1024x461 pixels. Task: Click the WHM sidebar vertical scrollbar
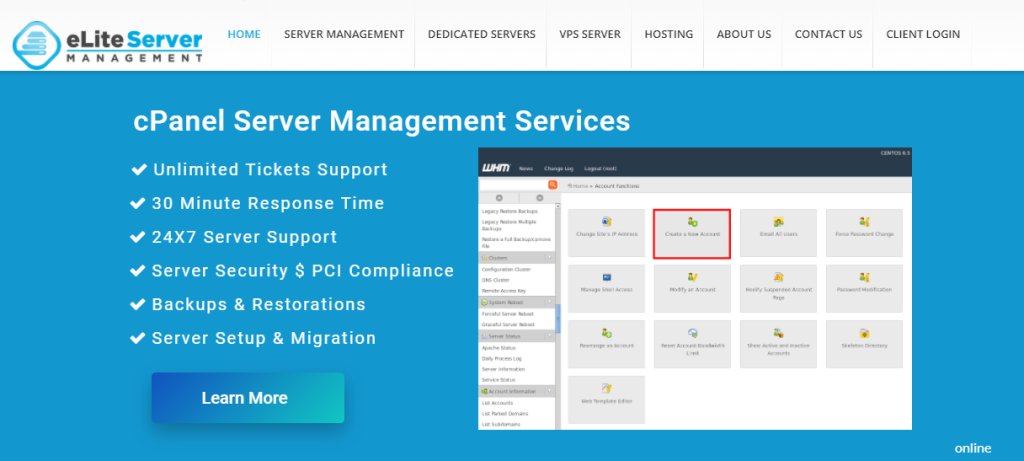click(x=558, y=316)
